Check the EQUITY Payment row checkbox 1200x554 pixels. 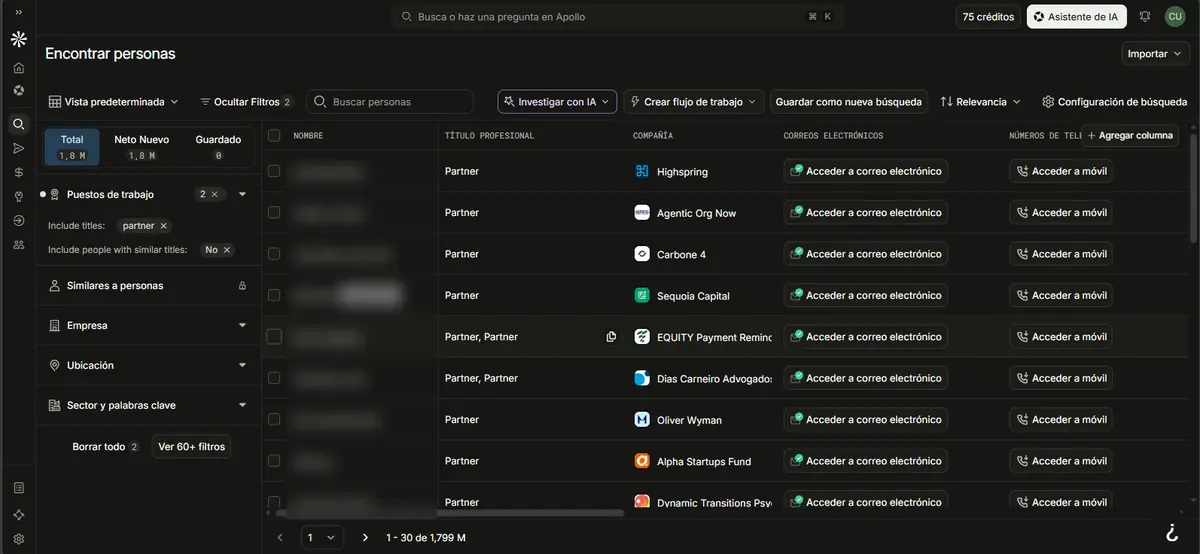point(274,337)
